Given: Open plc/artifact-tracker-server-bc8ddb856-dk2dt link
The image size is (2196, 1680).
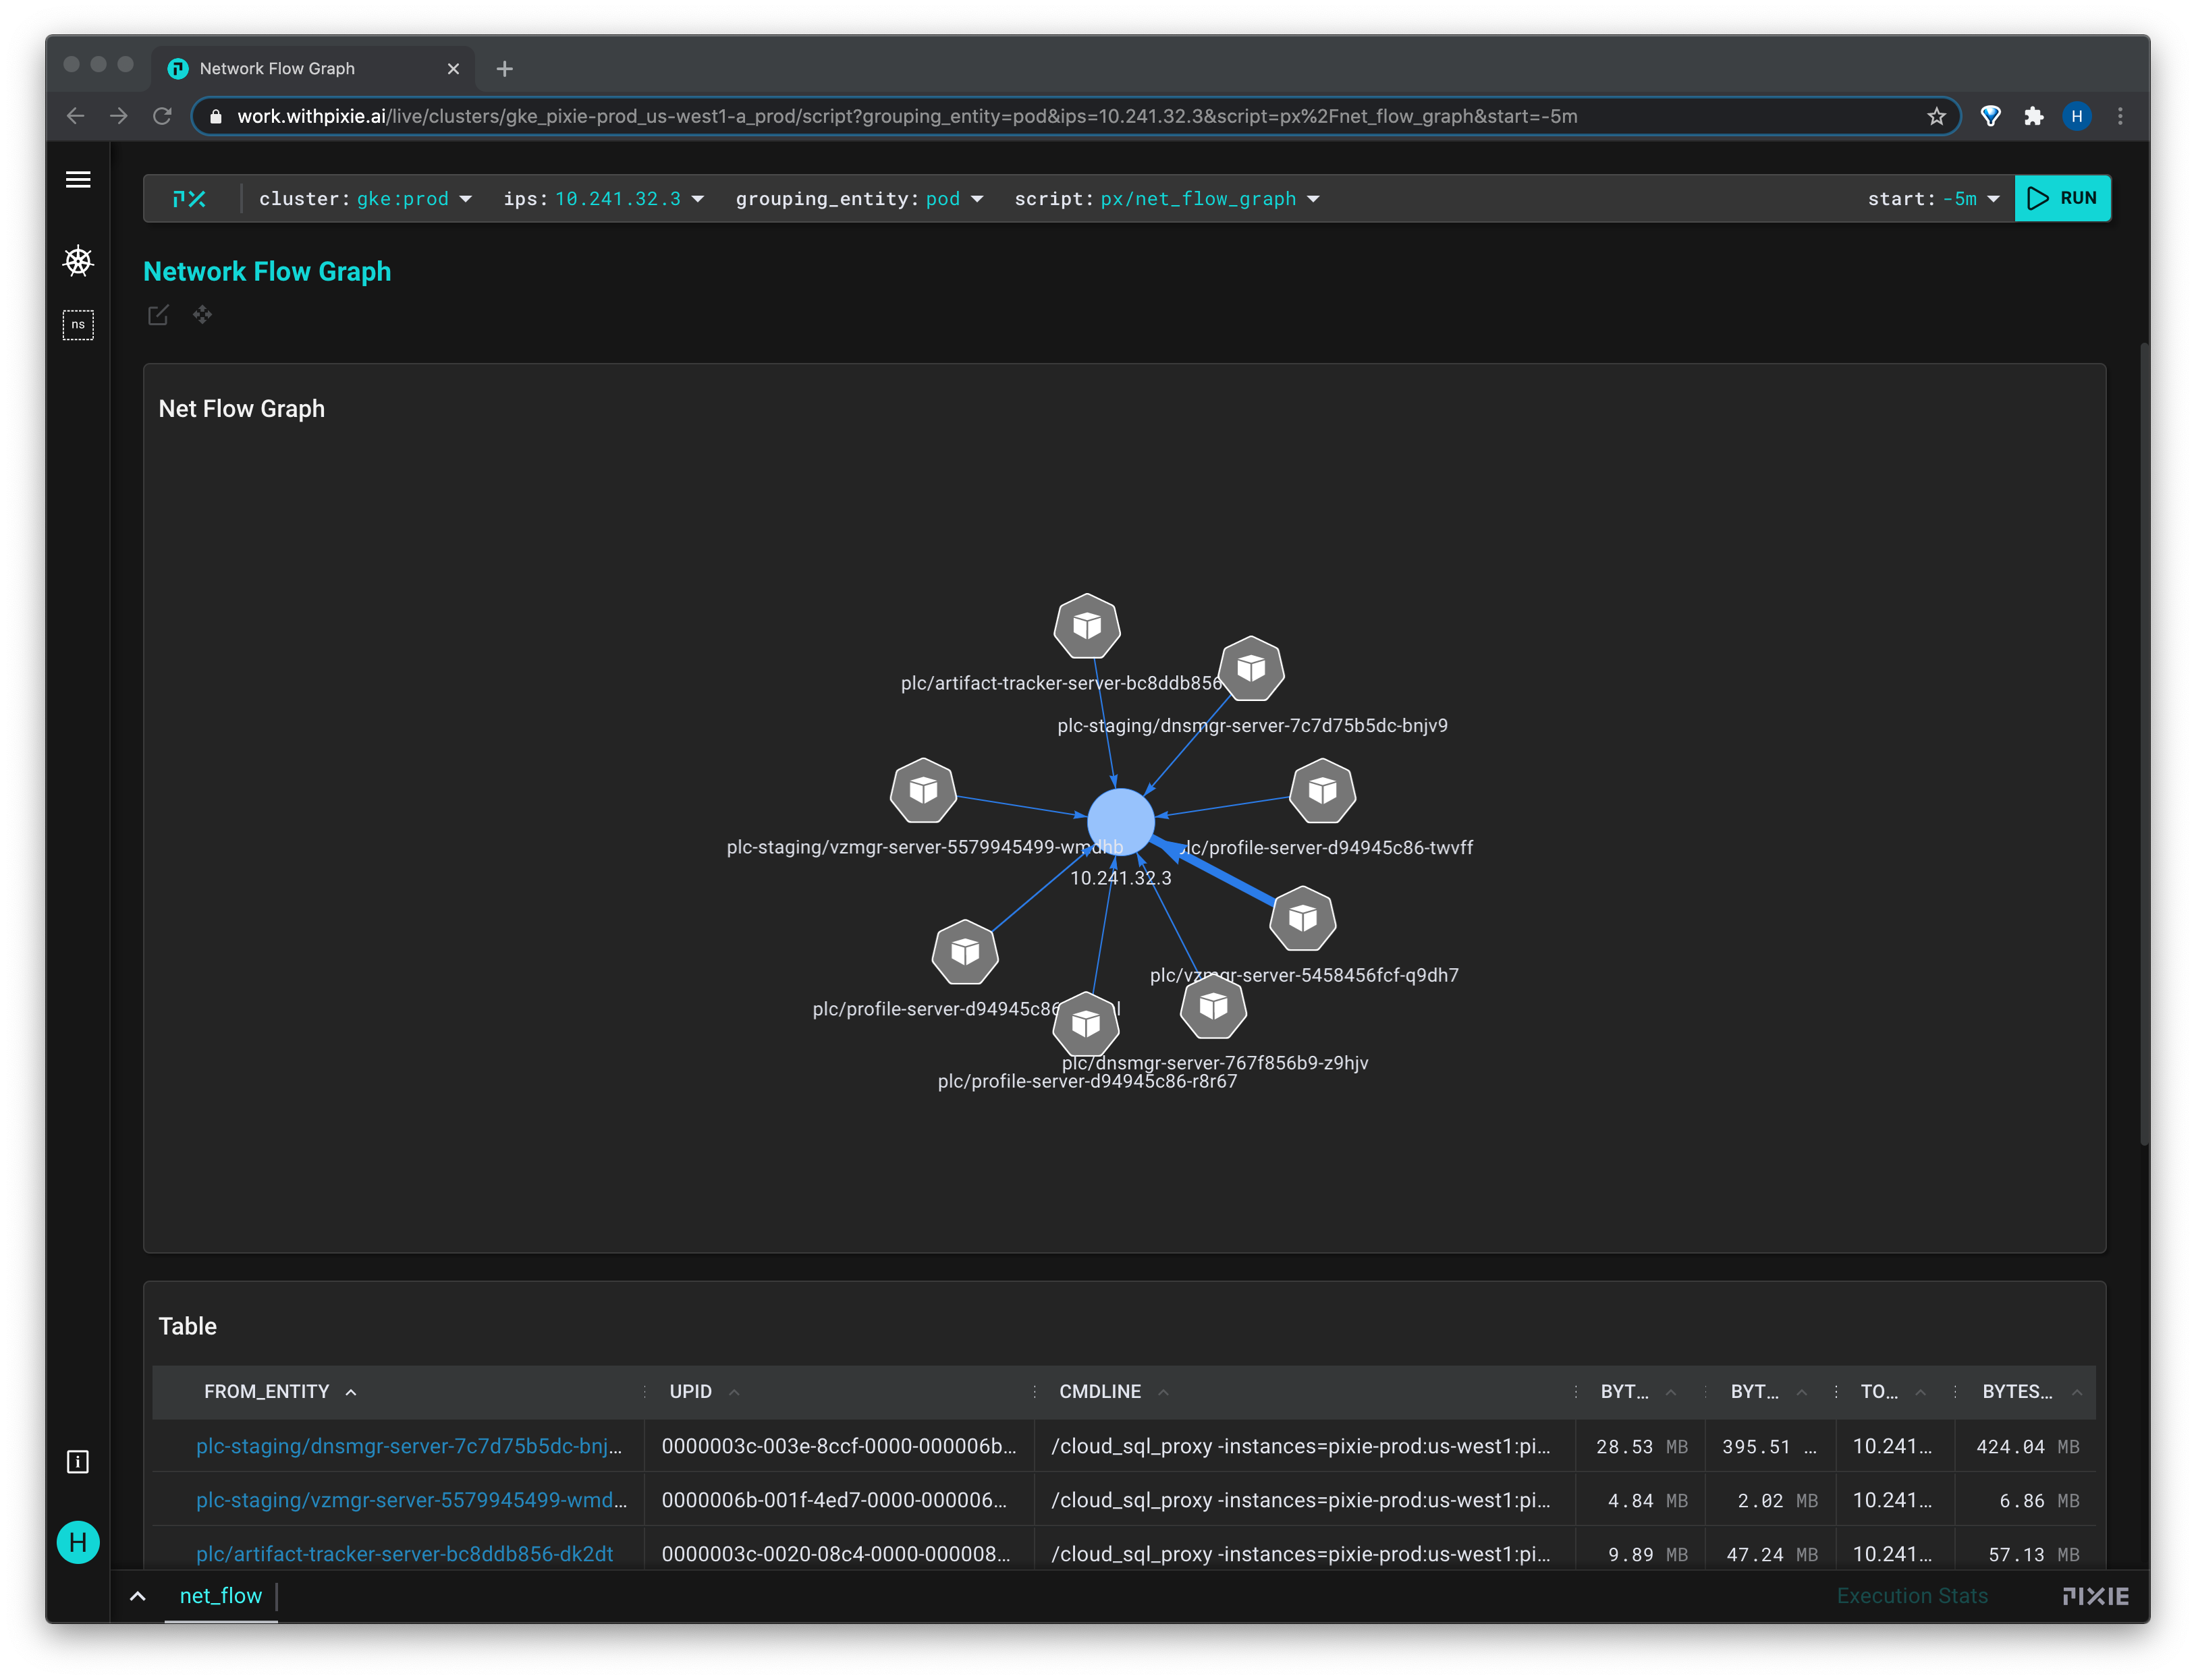Looking at the screenshot, I should point(404,1554).
